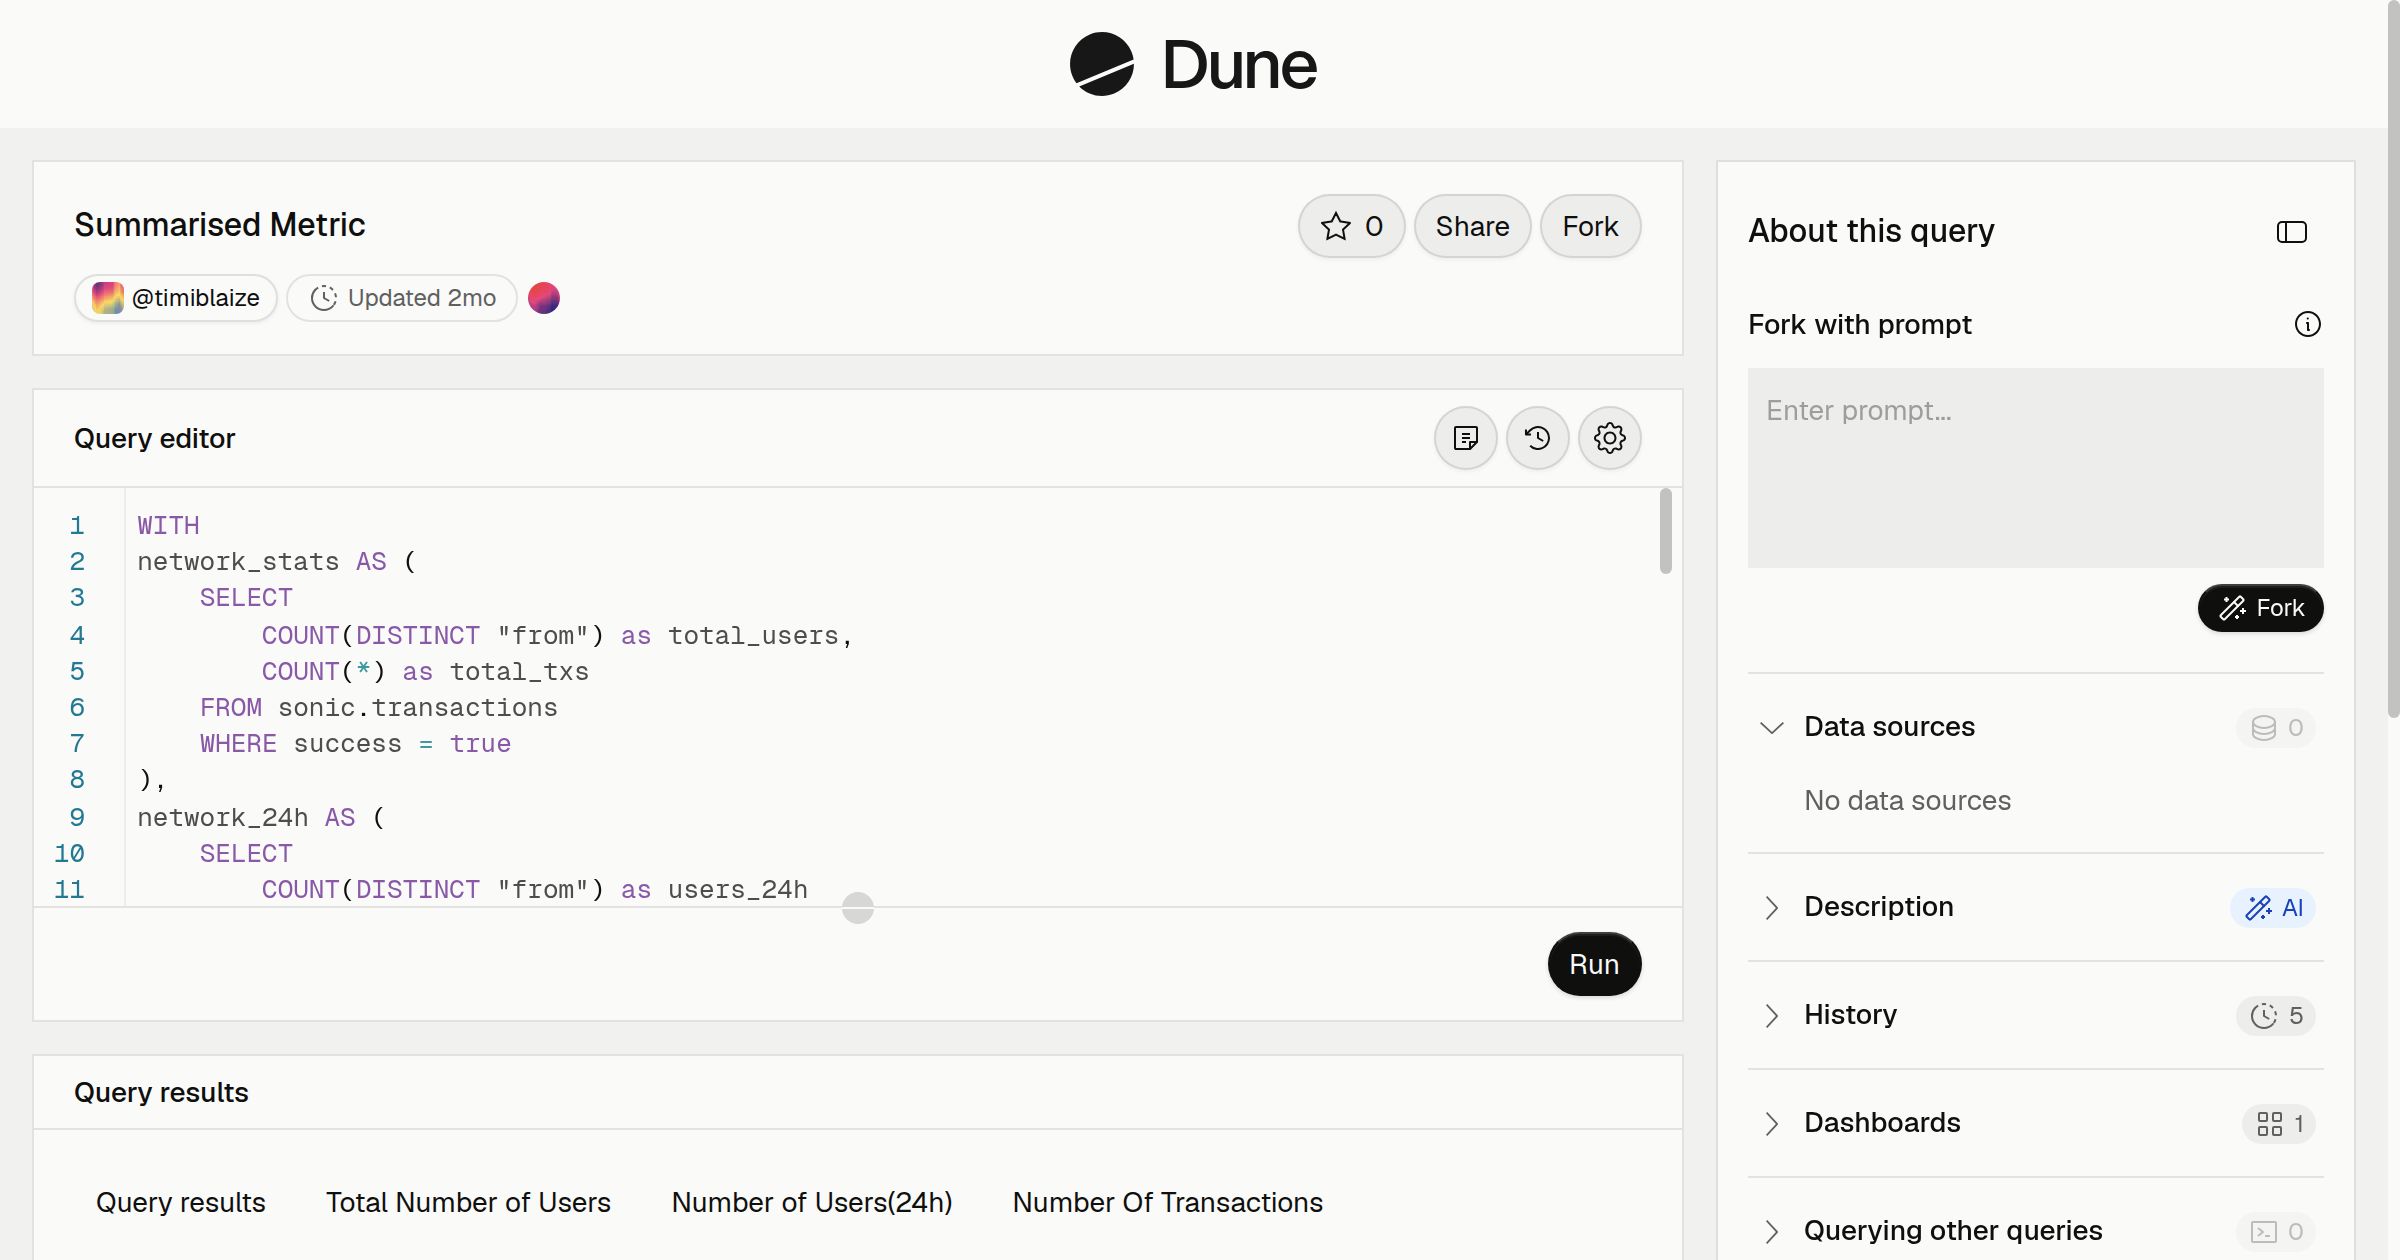2400x1260 pixels.
Task: Click the Summarised Metric title
Action: point(220,224)
